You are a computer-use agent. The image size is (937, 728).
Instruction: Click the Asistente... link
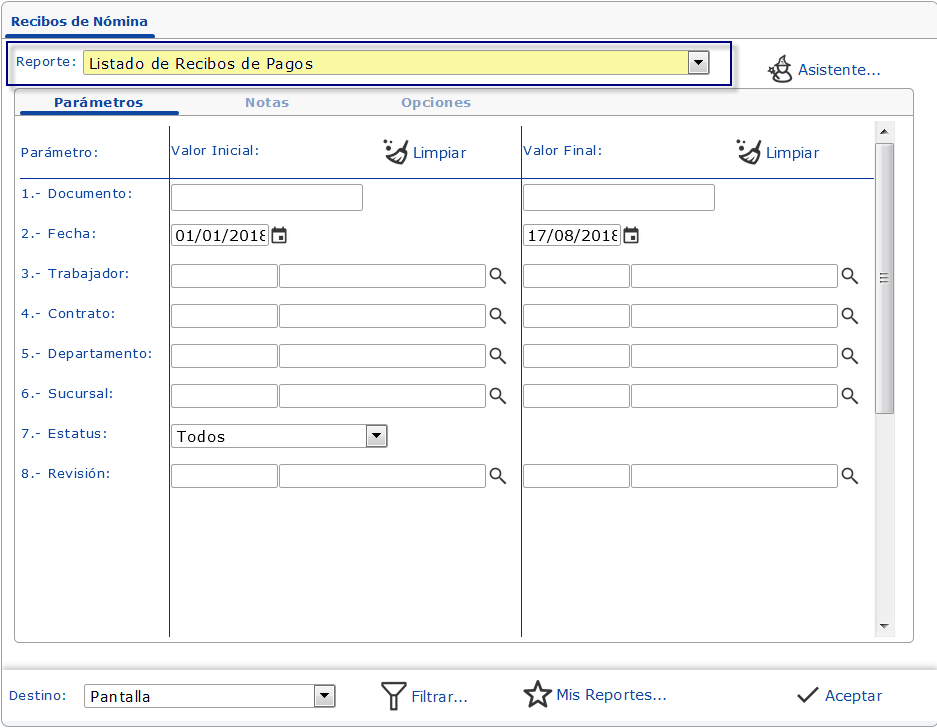839,70
